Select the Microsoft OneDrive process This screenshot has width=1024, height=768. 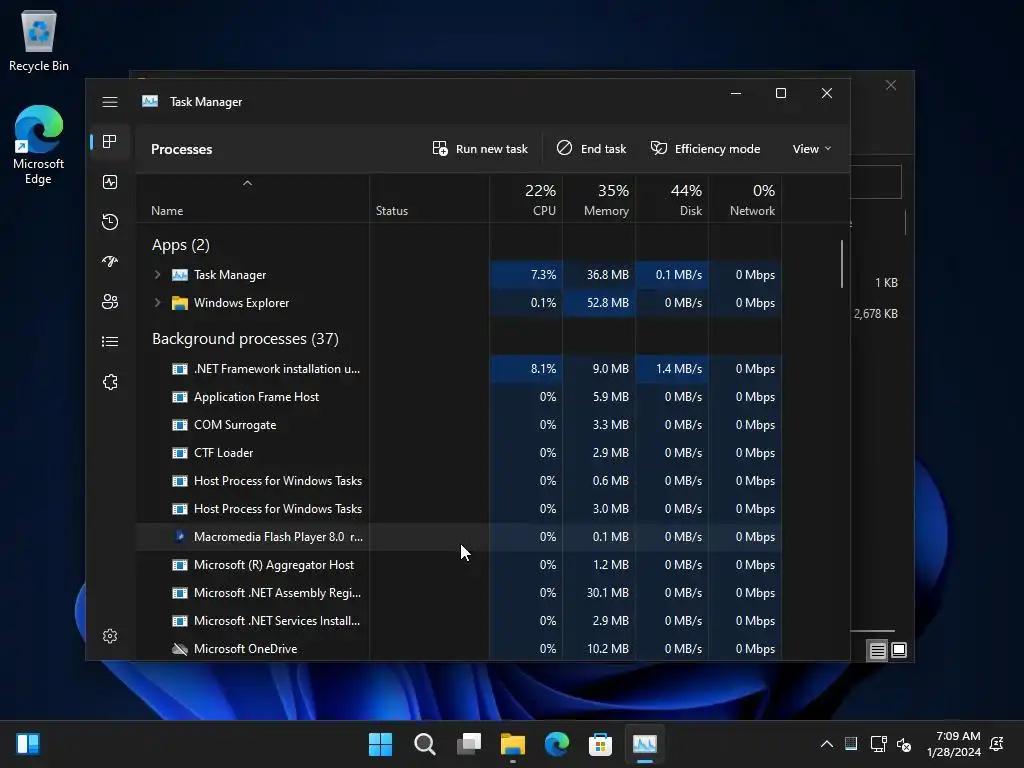[458, 649]
